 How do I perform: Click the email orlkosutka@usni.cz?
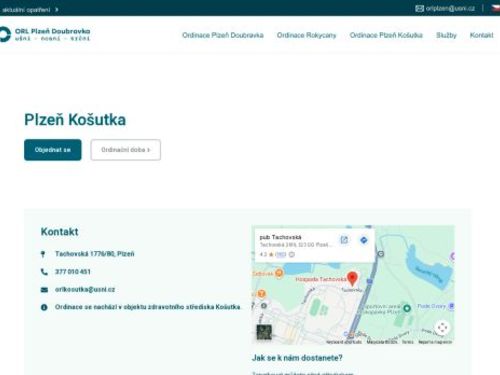[x=85, y=290]
